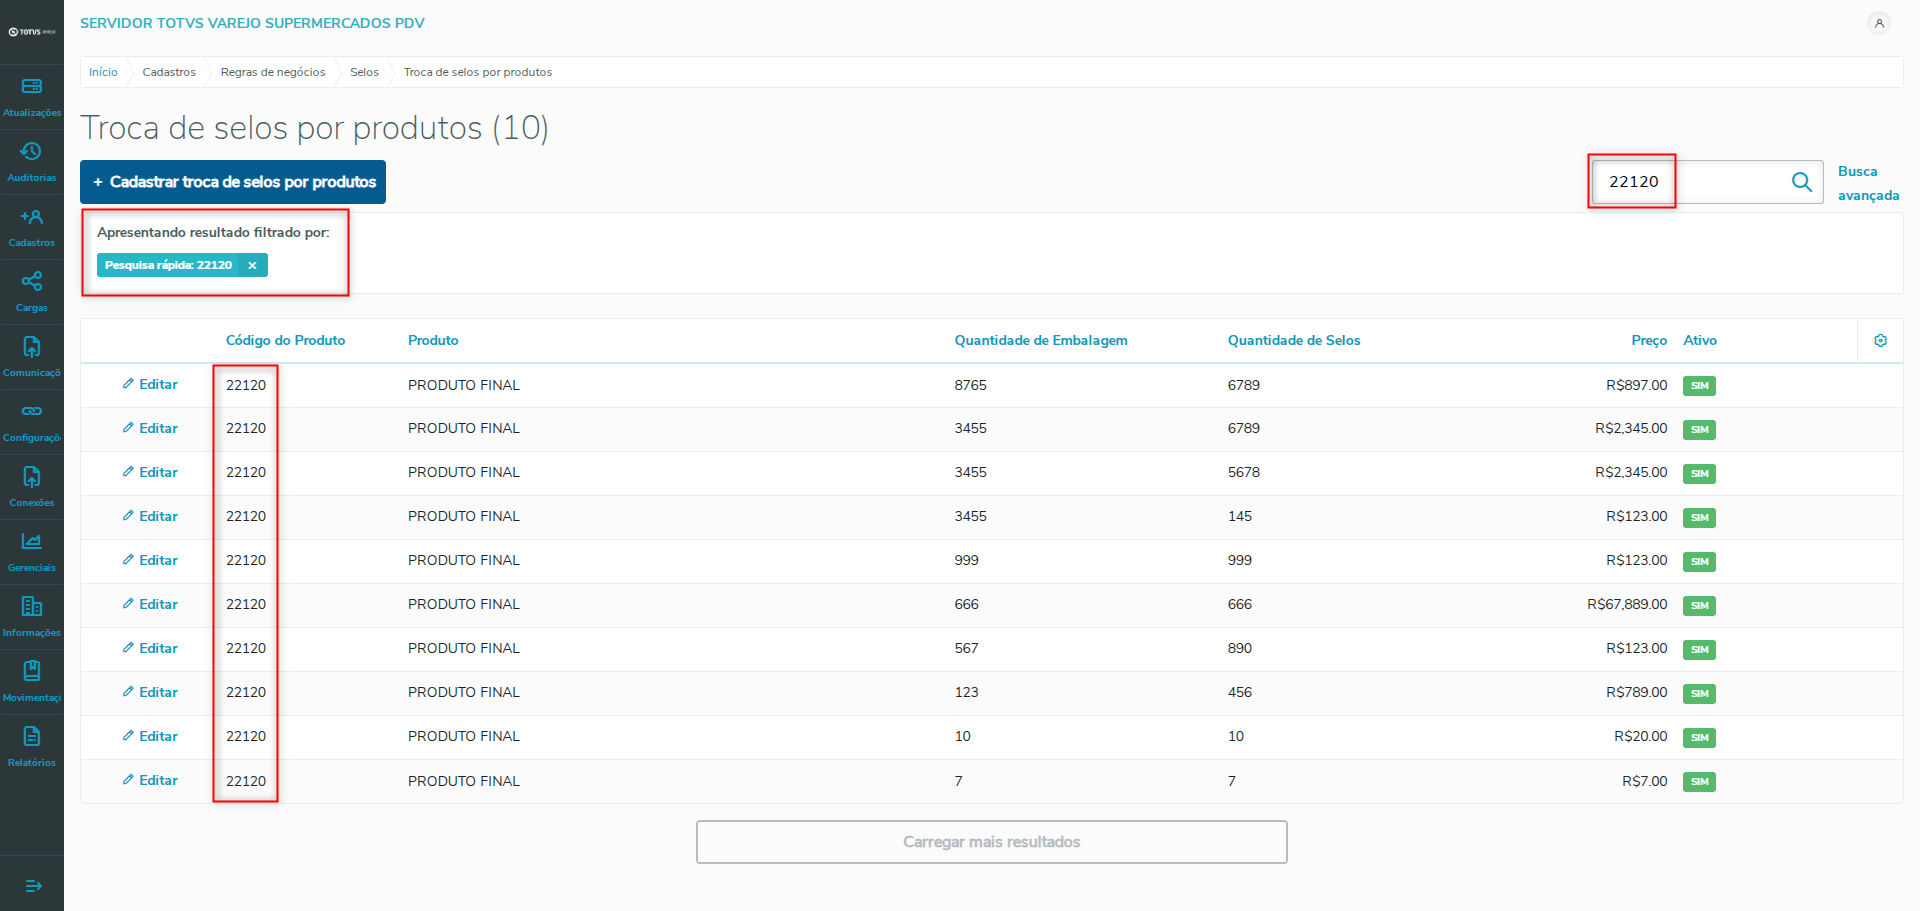Viewport: 1920px width, 911px height.
Task: Open the table column settings gear
Action: [1880, 341]
